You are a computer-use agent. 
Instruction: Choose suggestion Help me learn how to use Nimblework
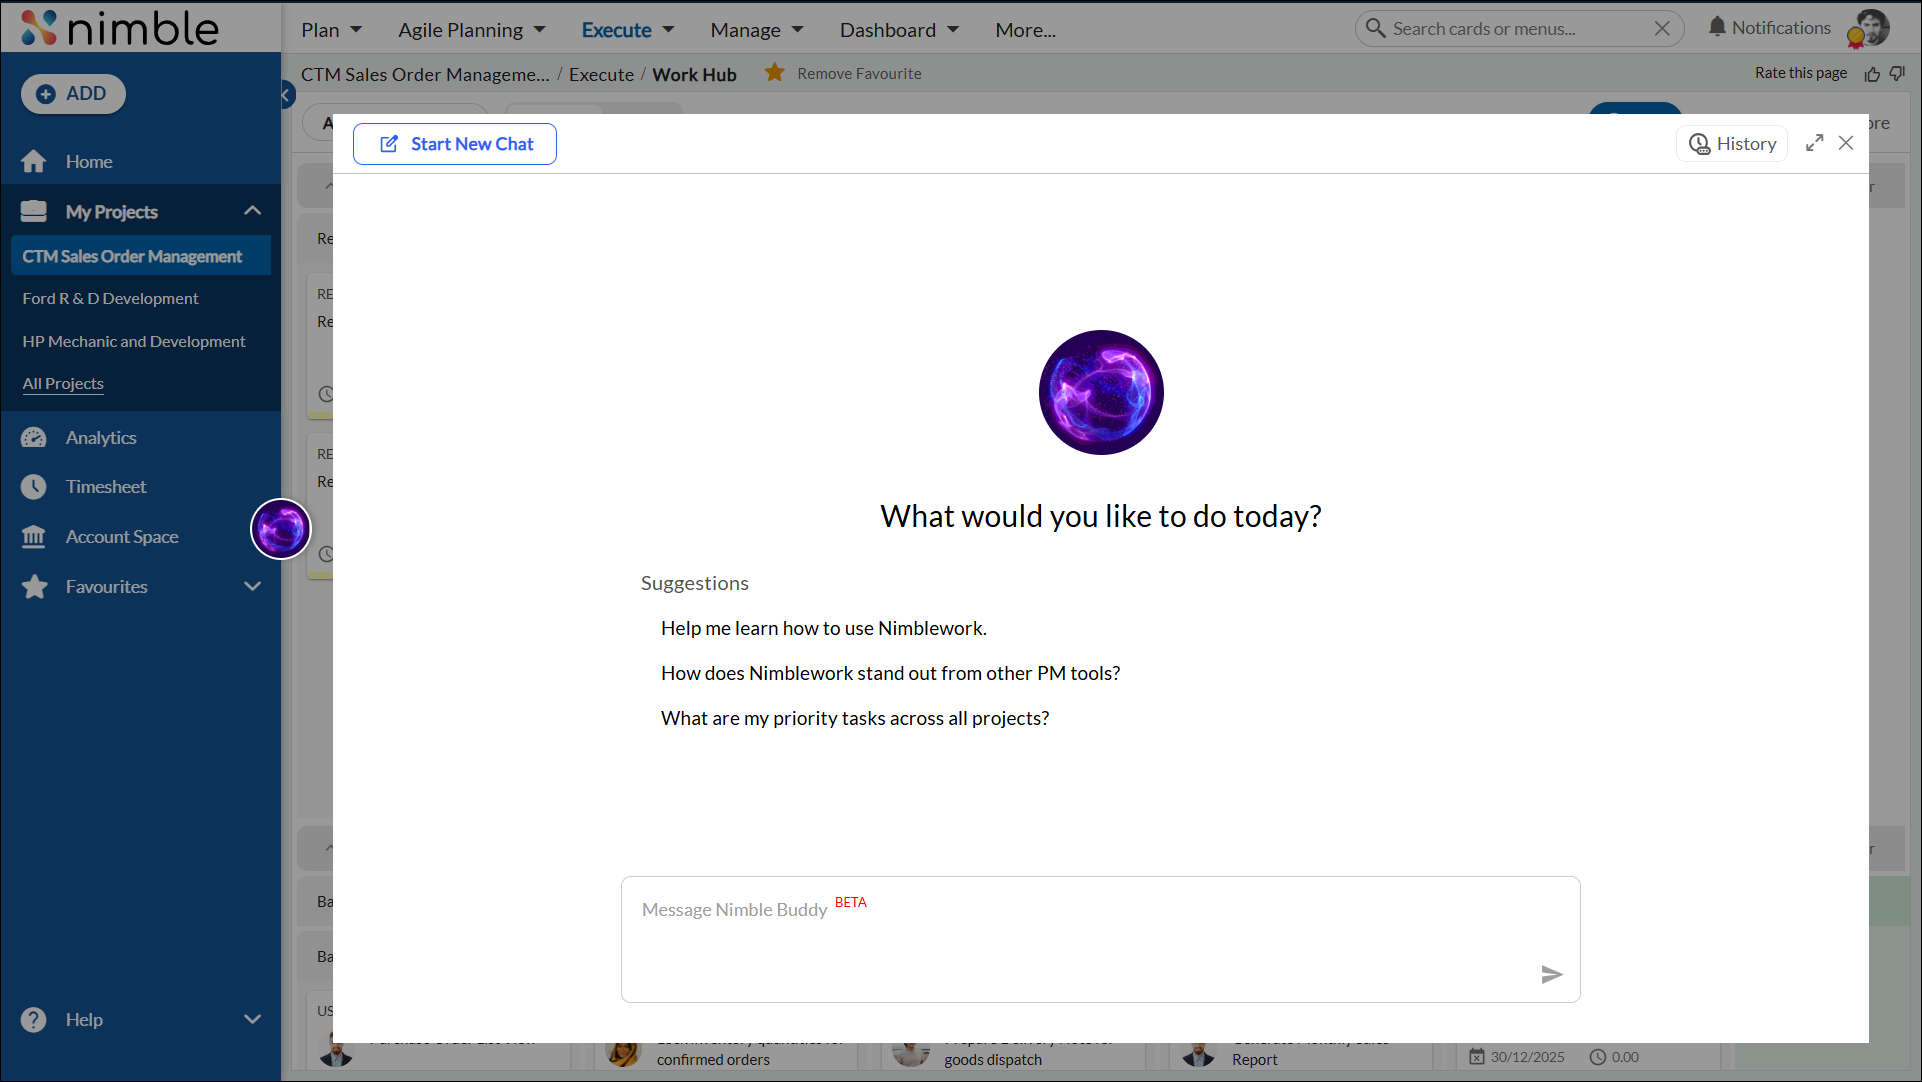[x=824, y=628]
